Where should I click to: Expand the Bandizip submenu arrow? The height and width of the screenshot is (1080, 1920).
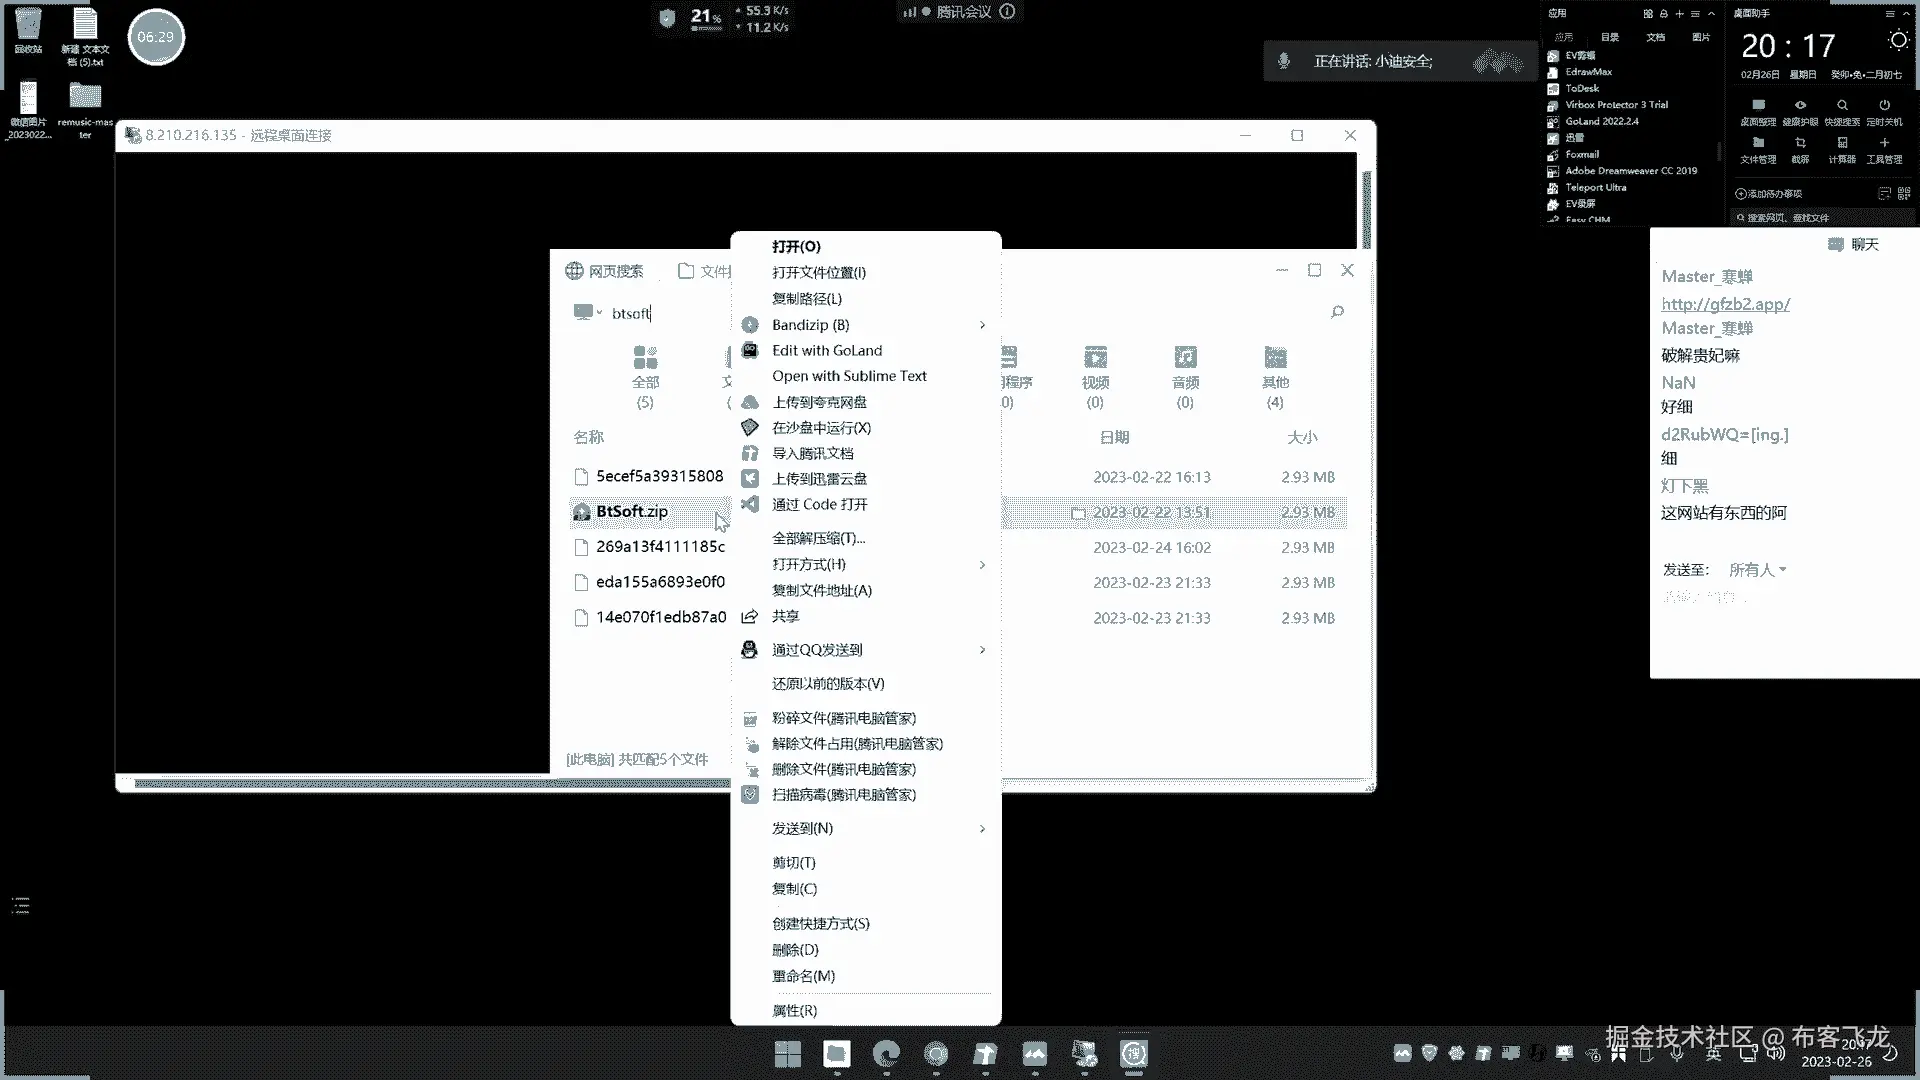(982, 325)
